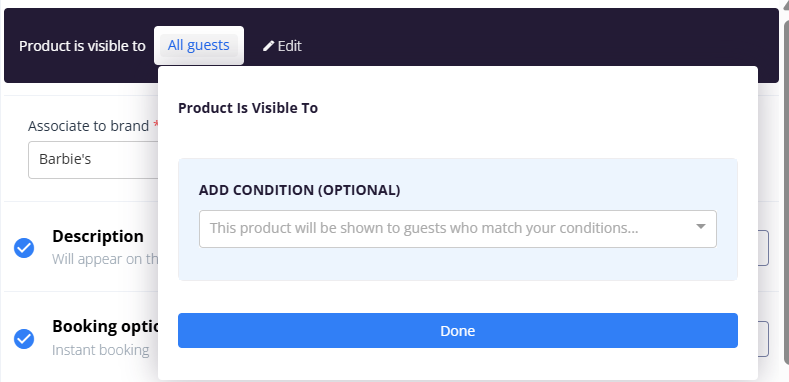Select the Description section heading

[98, 236]
